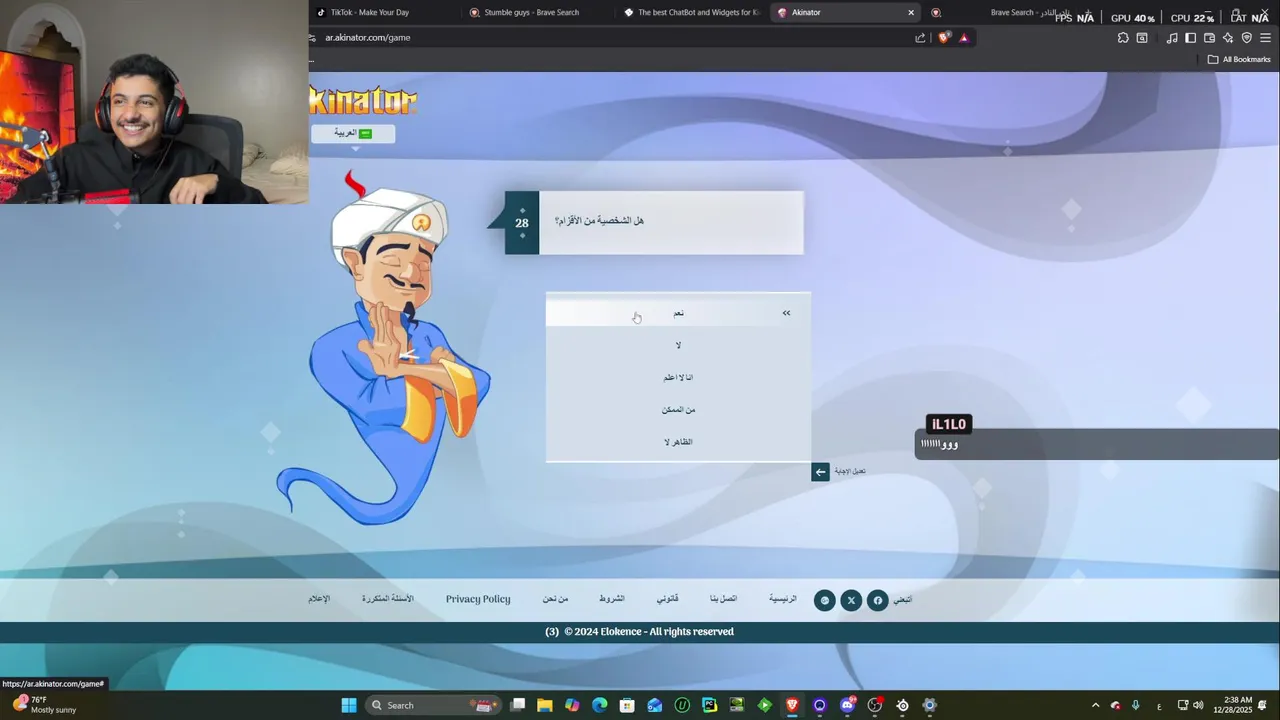Open the الإعلام footer link
The image size is (1280, 720).
tap(319, 599)
